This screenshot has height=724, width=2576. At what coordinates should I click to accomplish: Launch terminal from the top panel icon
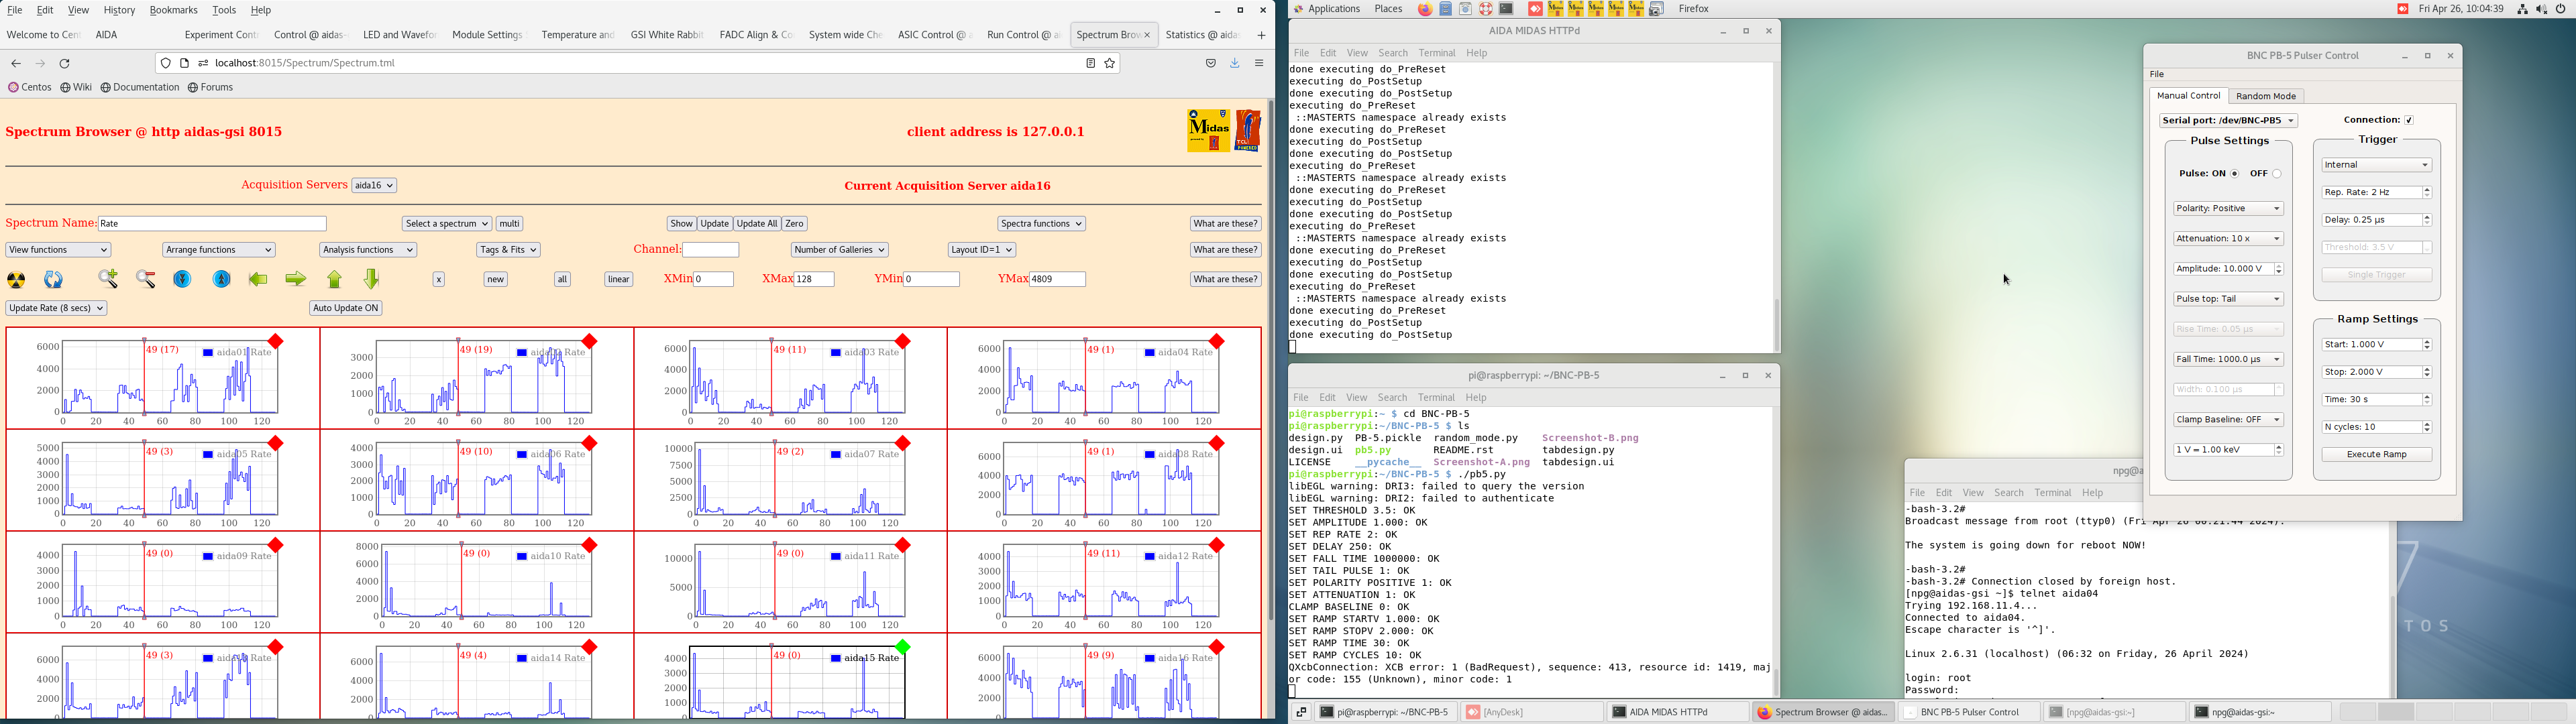pyautogui.click(x=1506, y=9)
